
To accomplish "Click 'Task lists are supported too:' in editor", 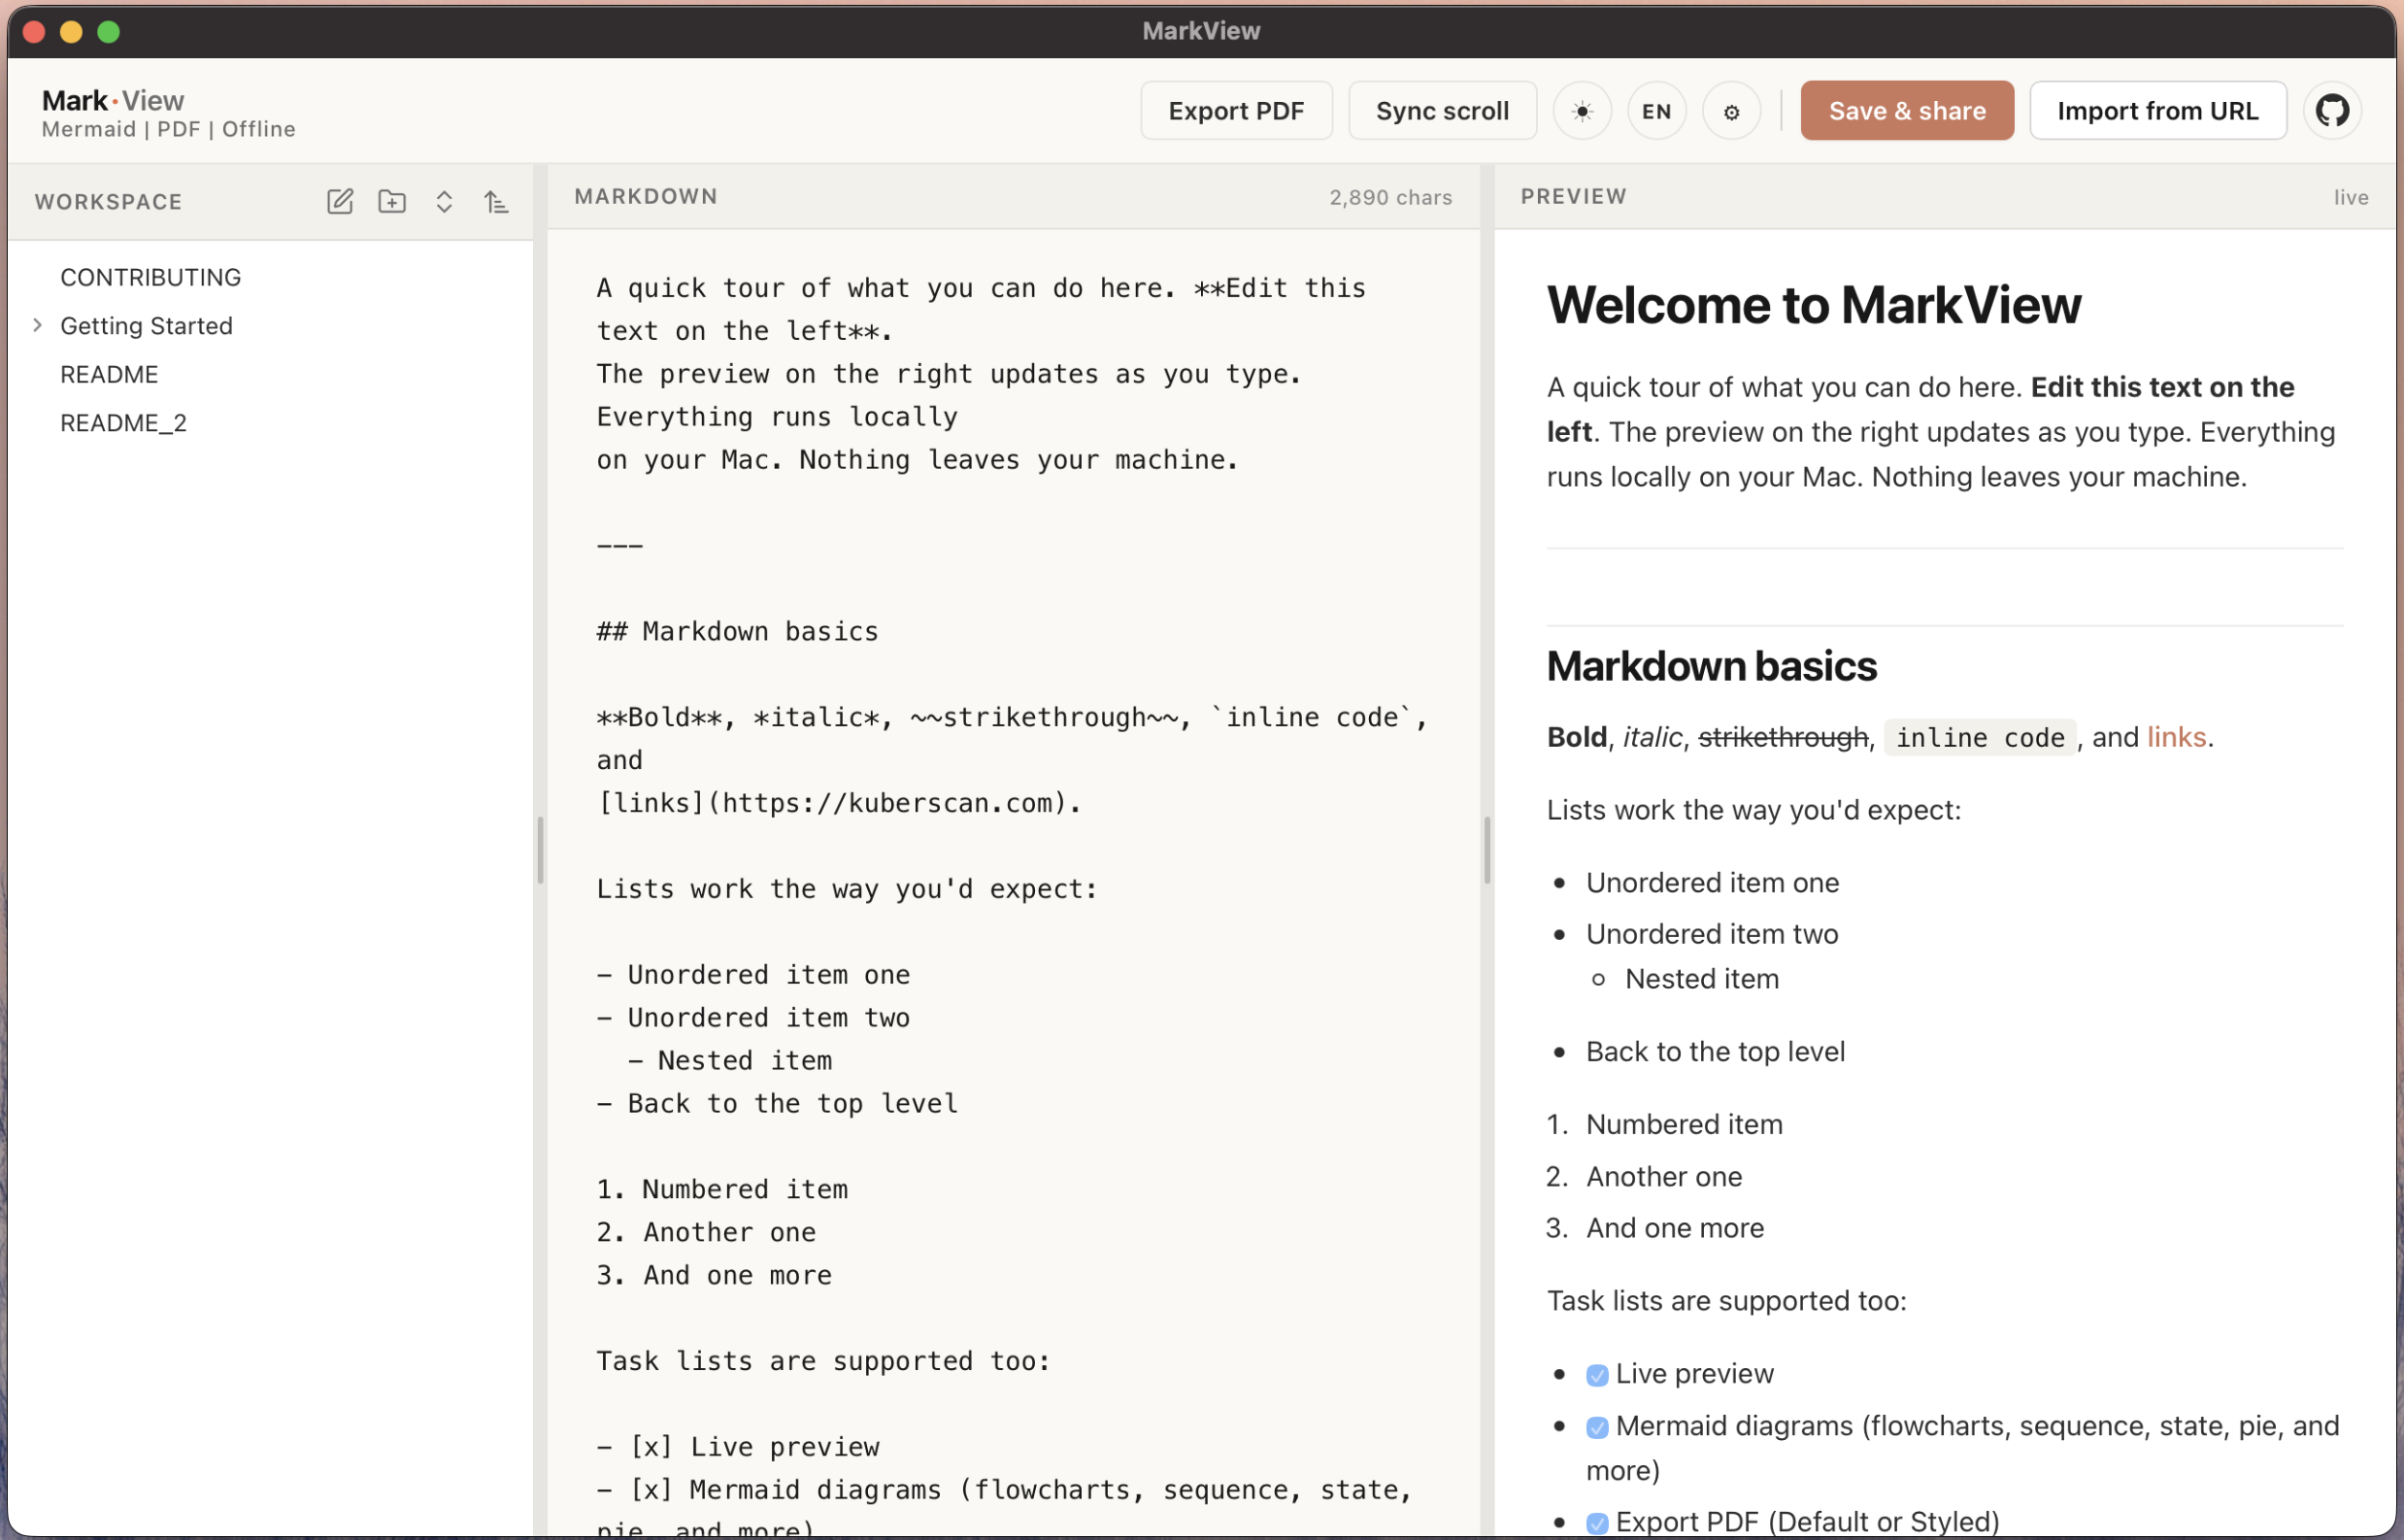I will pos(823,1361).
